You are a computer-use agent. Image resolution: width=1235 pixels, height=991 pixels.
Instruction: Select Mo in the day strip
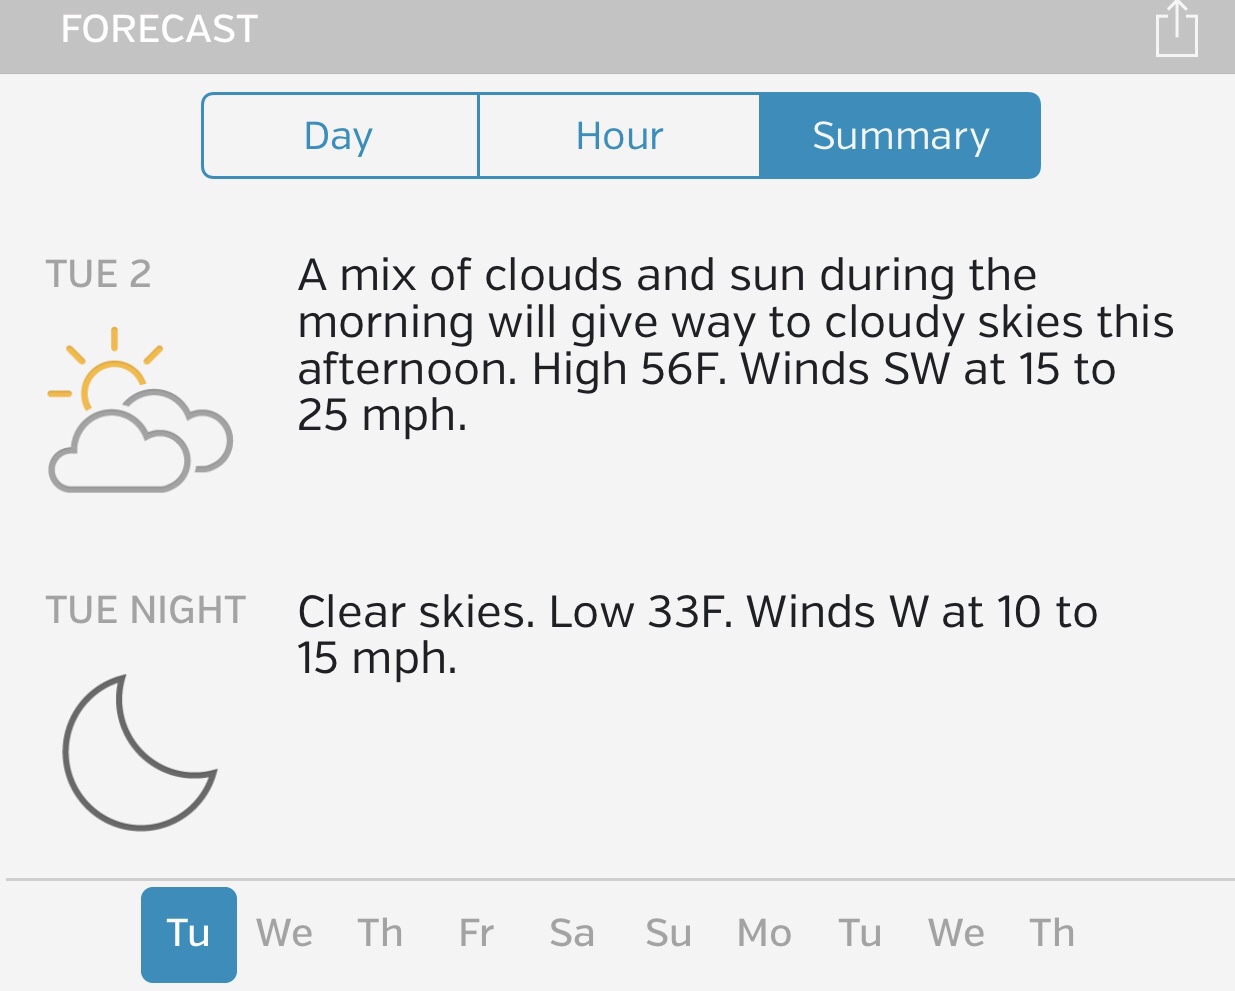click(x=764, y=934)
